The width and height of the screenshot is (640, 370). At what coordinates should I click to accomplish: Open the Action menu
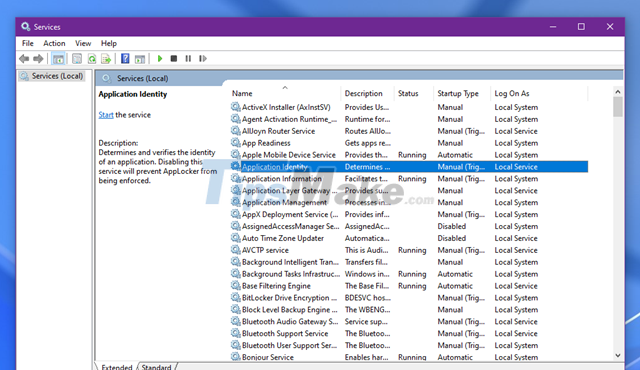(54, 43)
